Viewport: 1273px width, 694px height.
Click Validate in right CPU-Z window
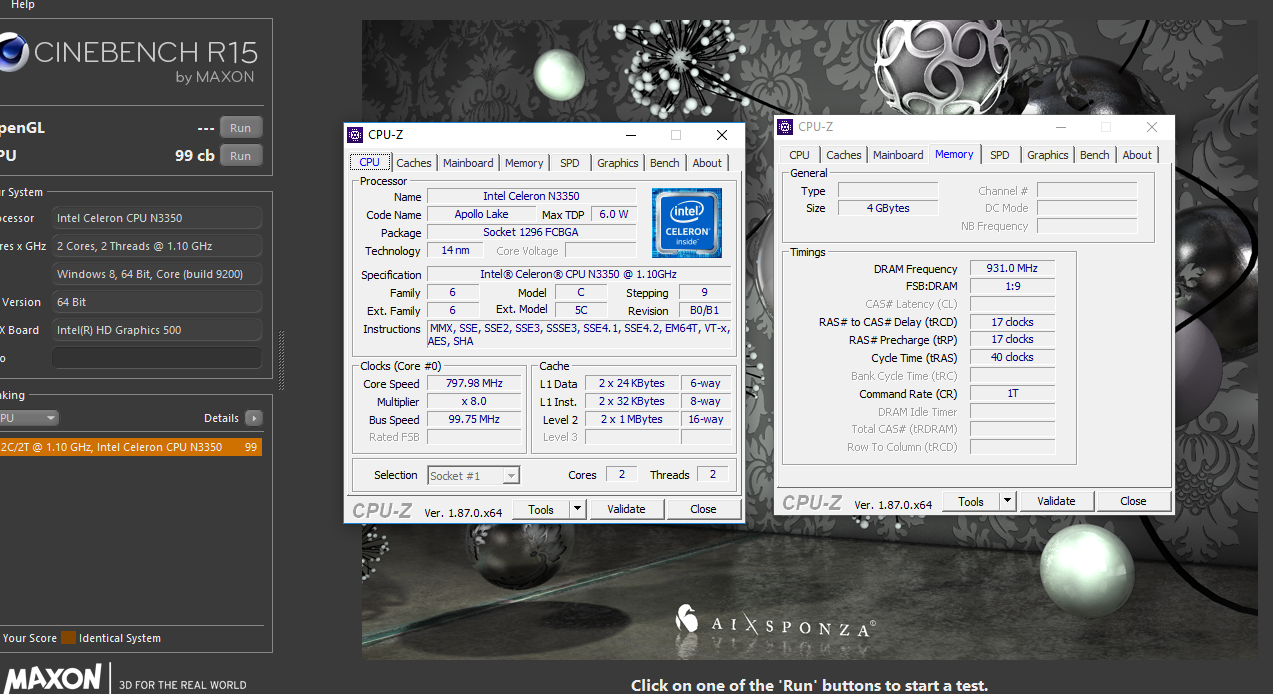pyautogui.click(x=1056, y=501)
